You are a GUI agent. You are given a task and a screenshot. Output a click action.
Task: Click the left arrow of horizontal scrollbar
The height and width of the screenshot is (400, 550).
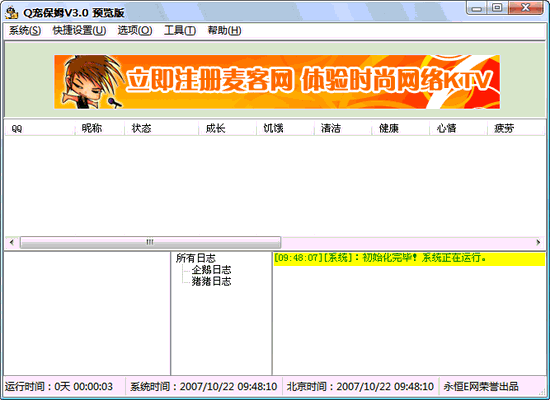pos(12,242)
